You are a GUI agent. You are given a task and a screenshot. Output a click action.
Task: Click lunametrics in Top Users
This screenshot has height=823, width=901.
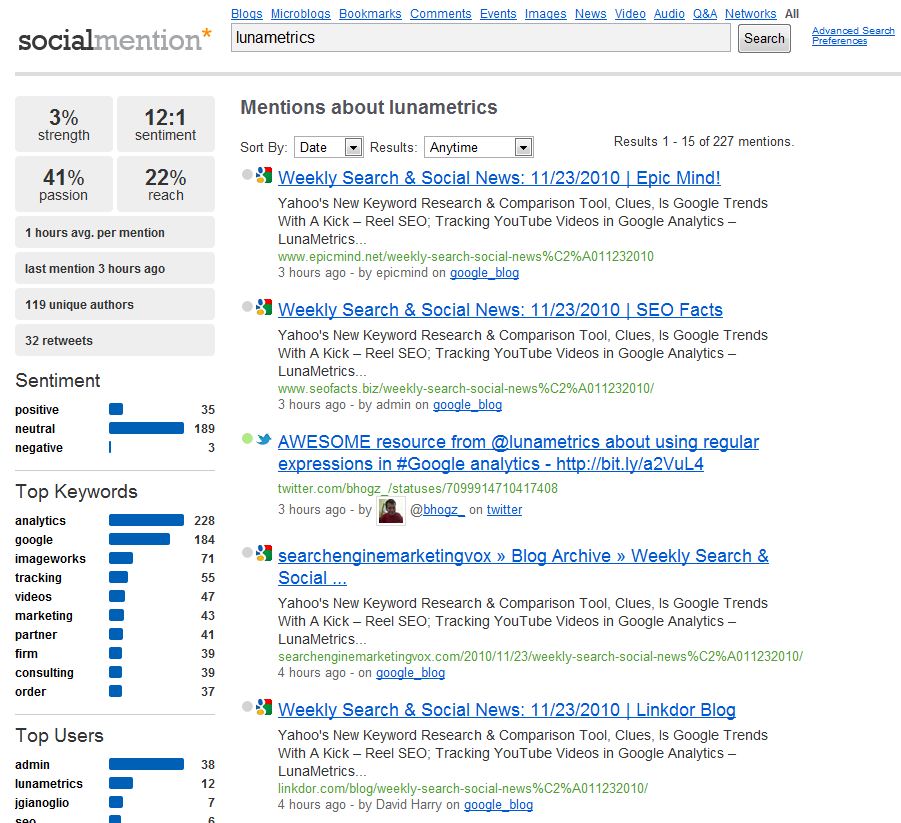[49, 784]
